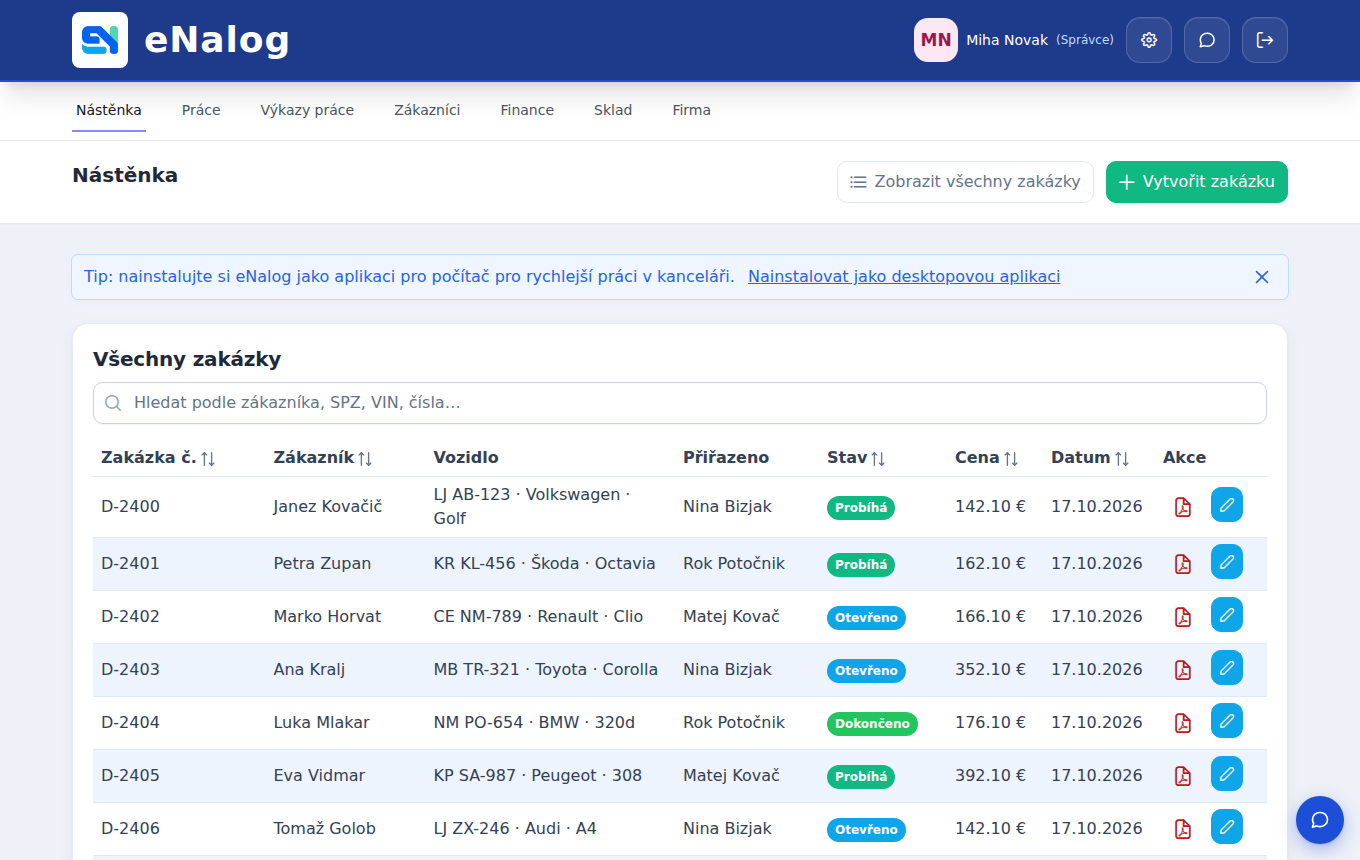The width and height of the screenshot is (1360, 860).
Task: Open the floating chat support bubble
Action: (x=1320, y=820)
